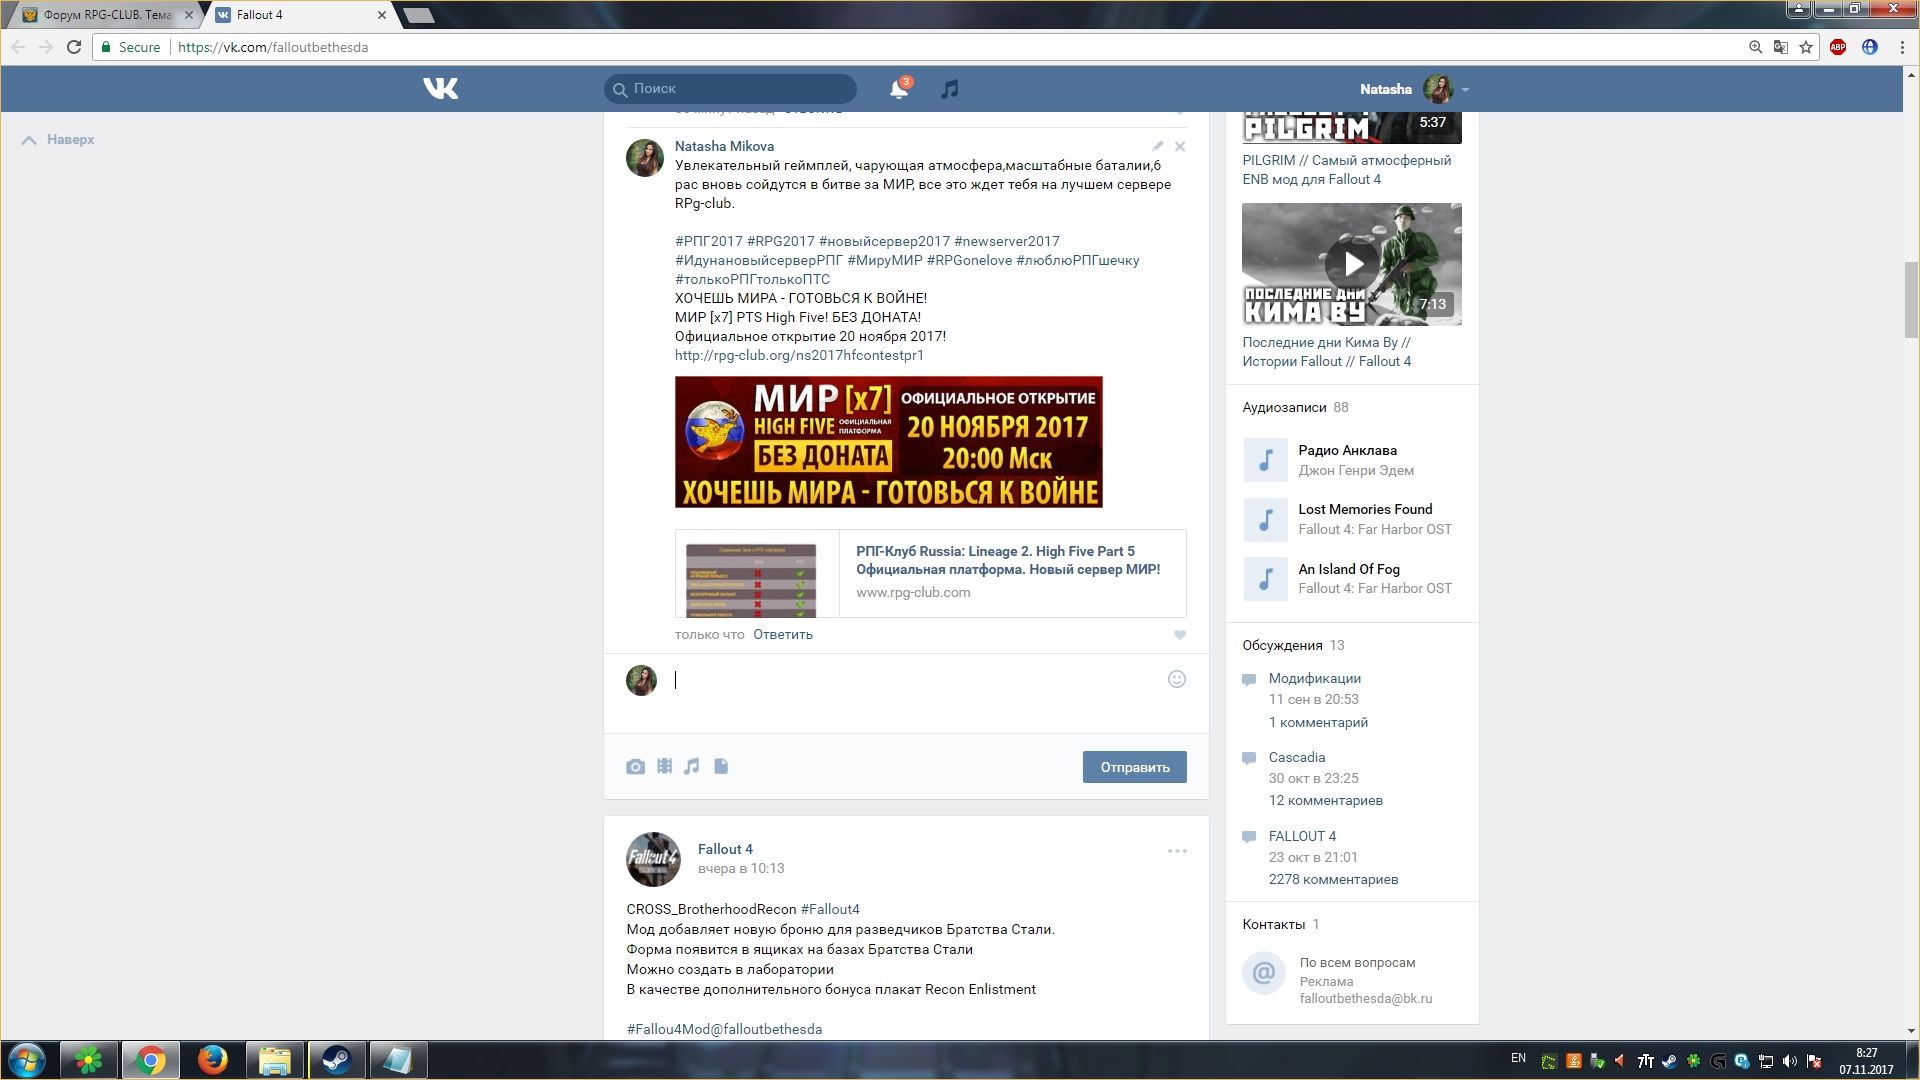This screenshot has height=1080, width=1920.
Task: Click the page vertical scrollbar thumb
Action: point(1911,300)
